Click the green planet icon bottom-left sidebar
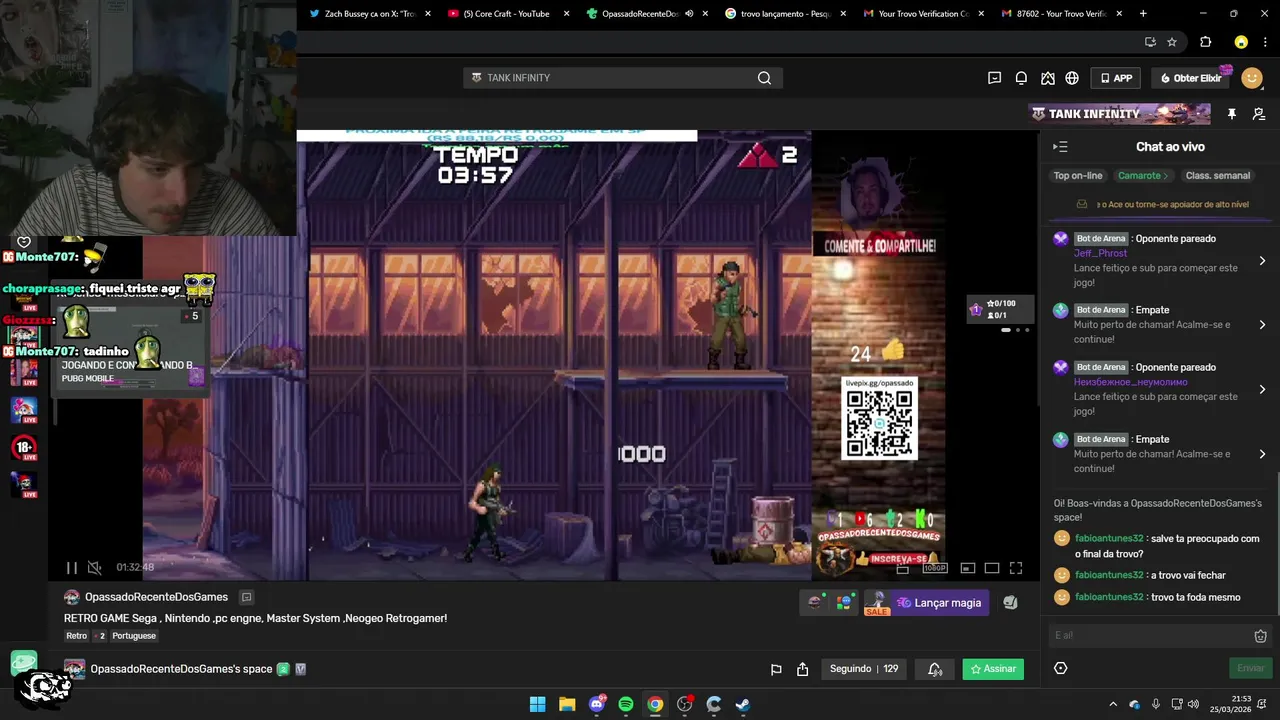The height and width of the screenshot is (720, 1280). click(24, 661)
